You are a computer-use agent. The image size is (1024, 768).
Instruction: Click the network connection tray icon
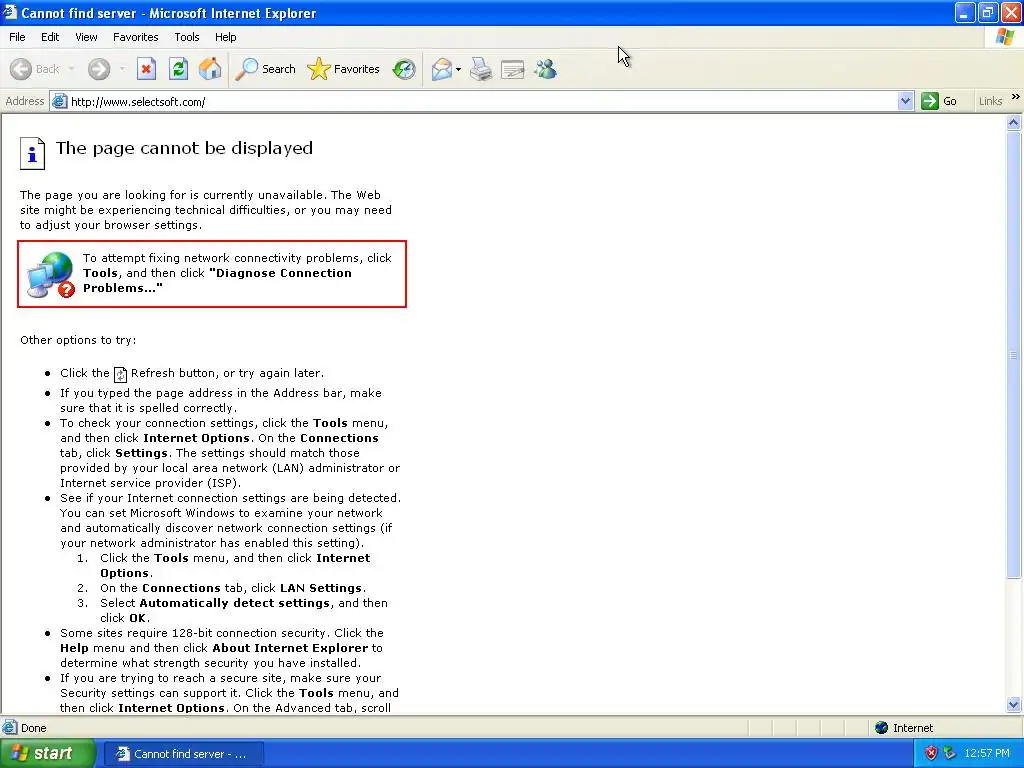coord(950,753)
